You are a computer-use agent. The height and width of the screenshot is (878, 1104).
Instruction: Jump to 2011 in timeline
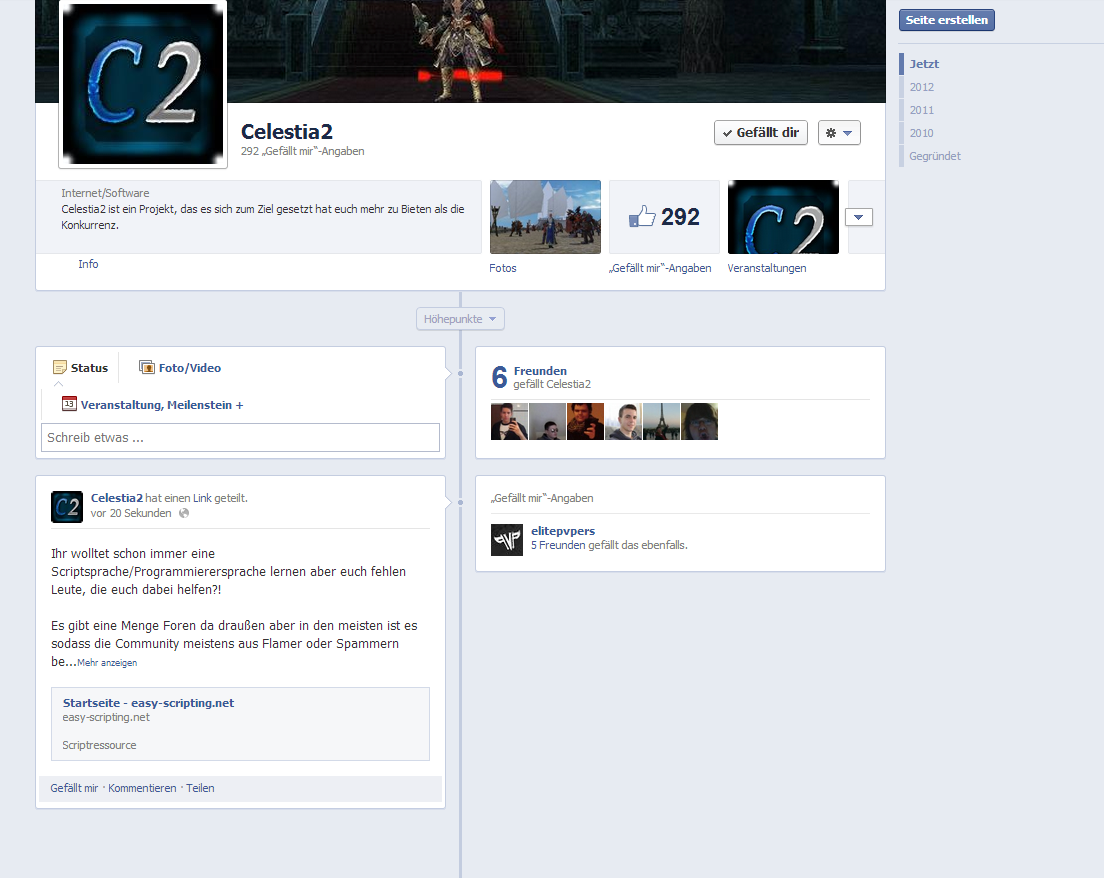(922, 111)
